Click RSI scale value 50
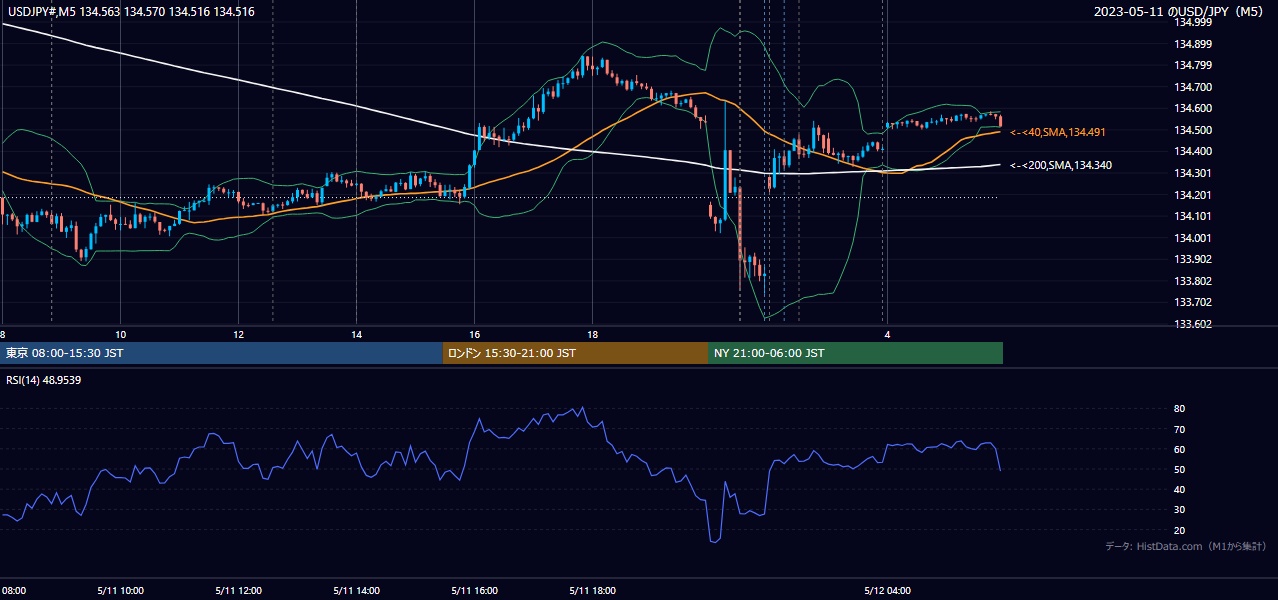 (1179, 469)
